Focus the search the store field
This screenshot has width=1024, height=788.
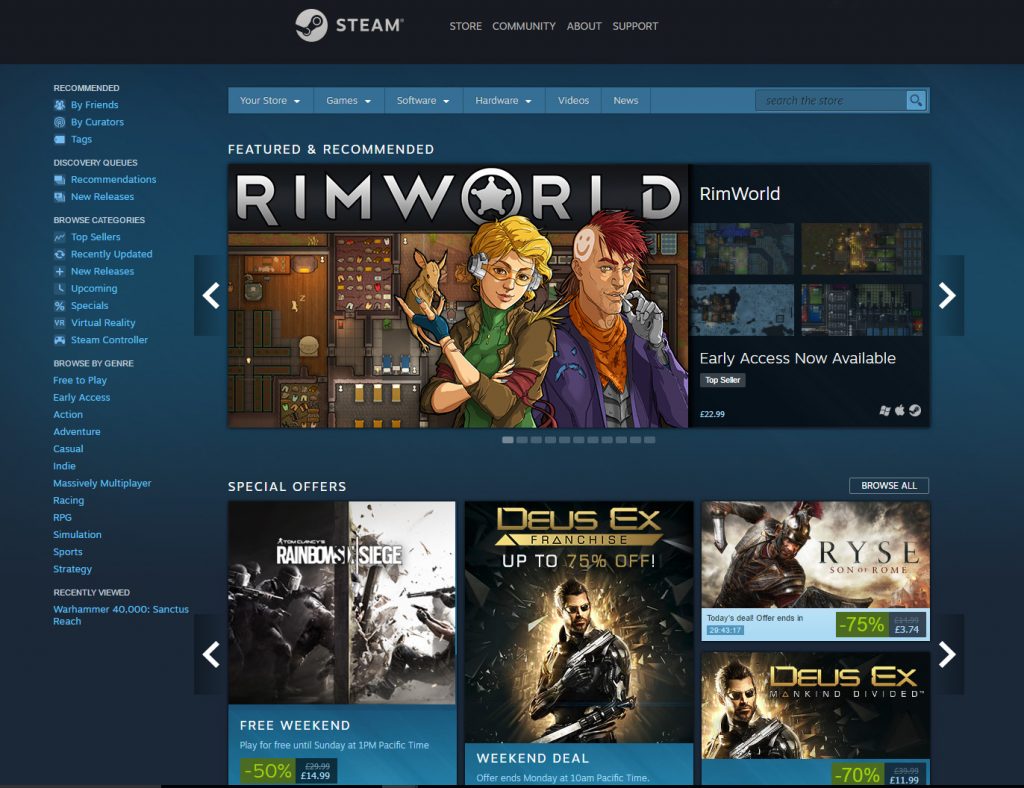831,101
